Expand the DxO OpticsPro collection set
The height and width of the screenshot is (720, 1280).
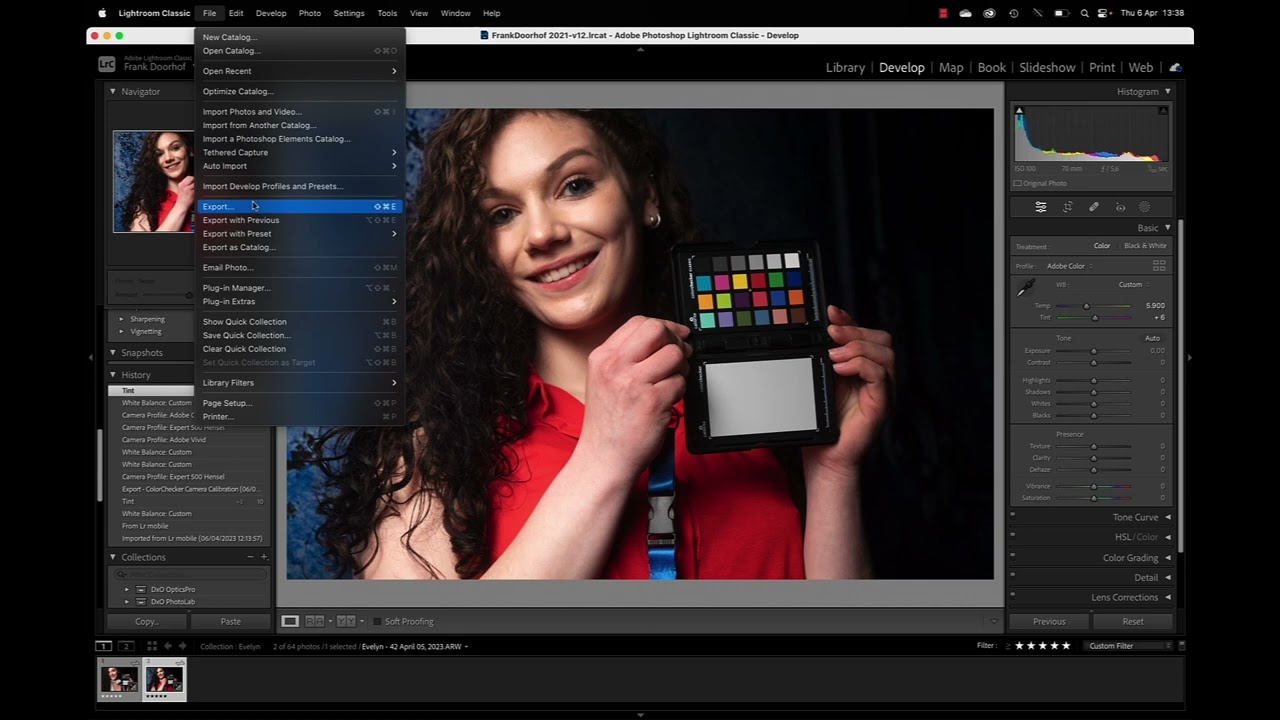click(x=127, y=589)
